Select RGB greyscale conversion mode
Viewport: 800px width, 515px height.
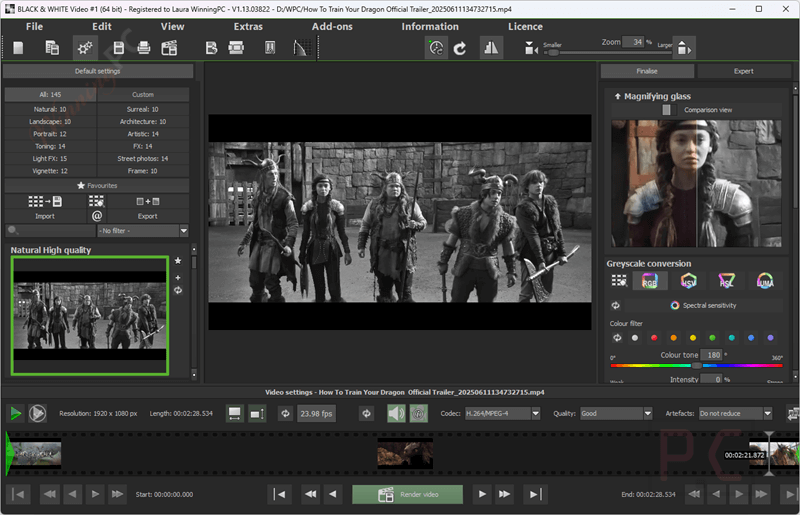coord(649,281)
